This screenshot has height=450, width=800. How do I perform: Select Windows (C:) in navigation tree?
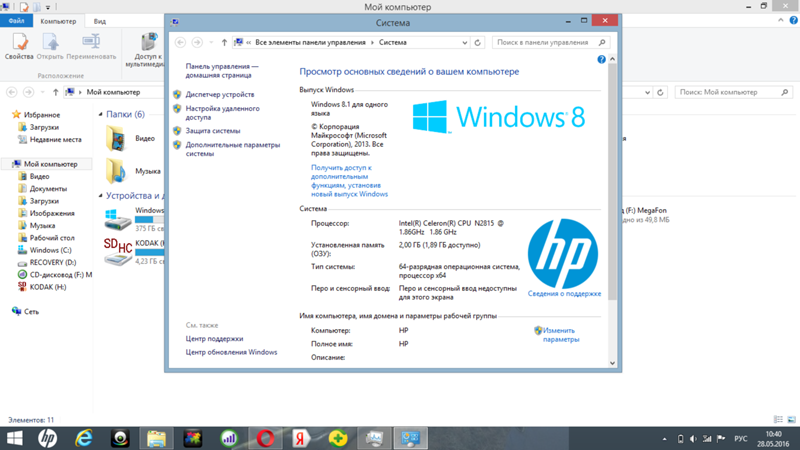(51, 250)
